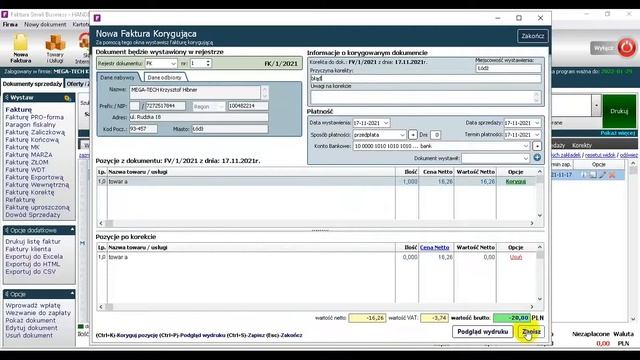640x360 pixels.
Task: Open Towary i Usługi boxes icon
Action: (x=55, y=42)
